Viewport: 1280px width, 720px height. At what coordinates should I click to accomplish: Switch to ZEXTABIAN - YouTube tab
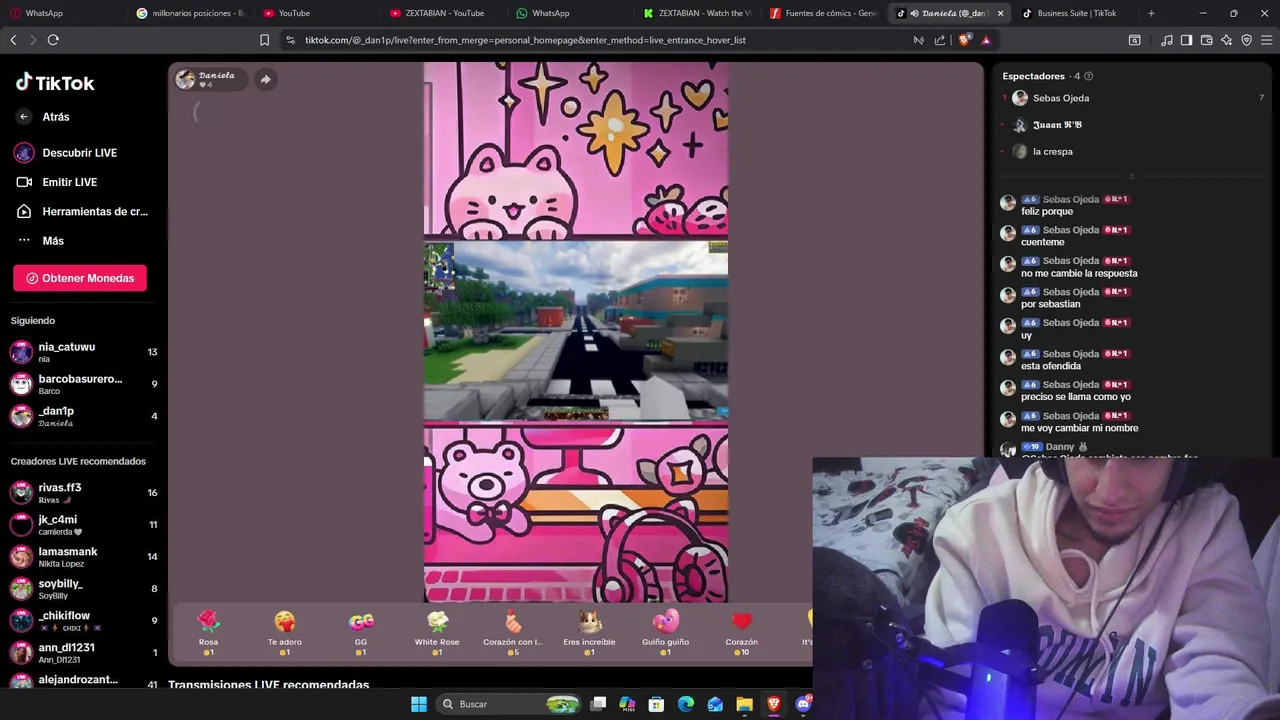click(x=440, y=13)
